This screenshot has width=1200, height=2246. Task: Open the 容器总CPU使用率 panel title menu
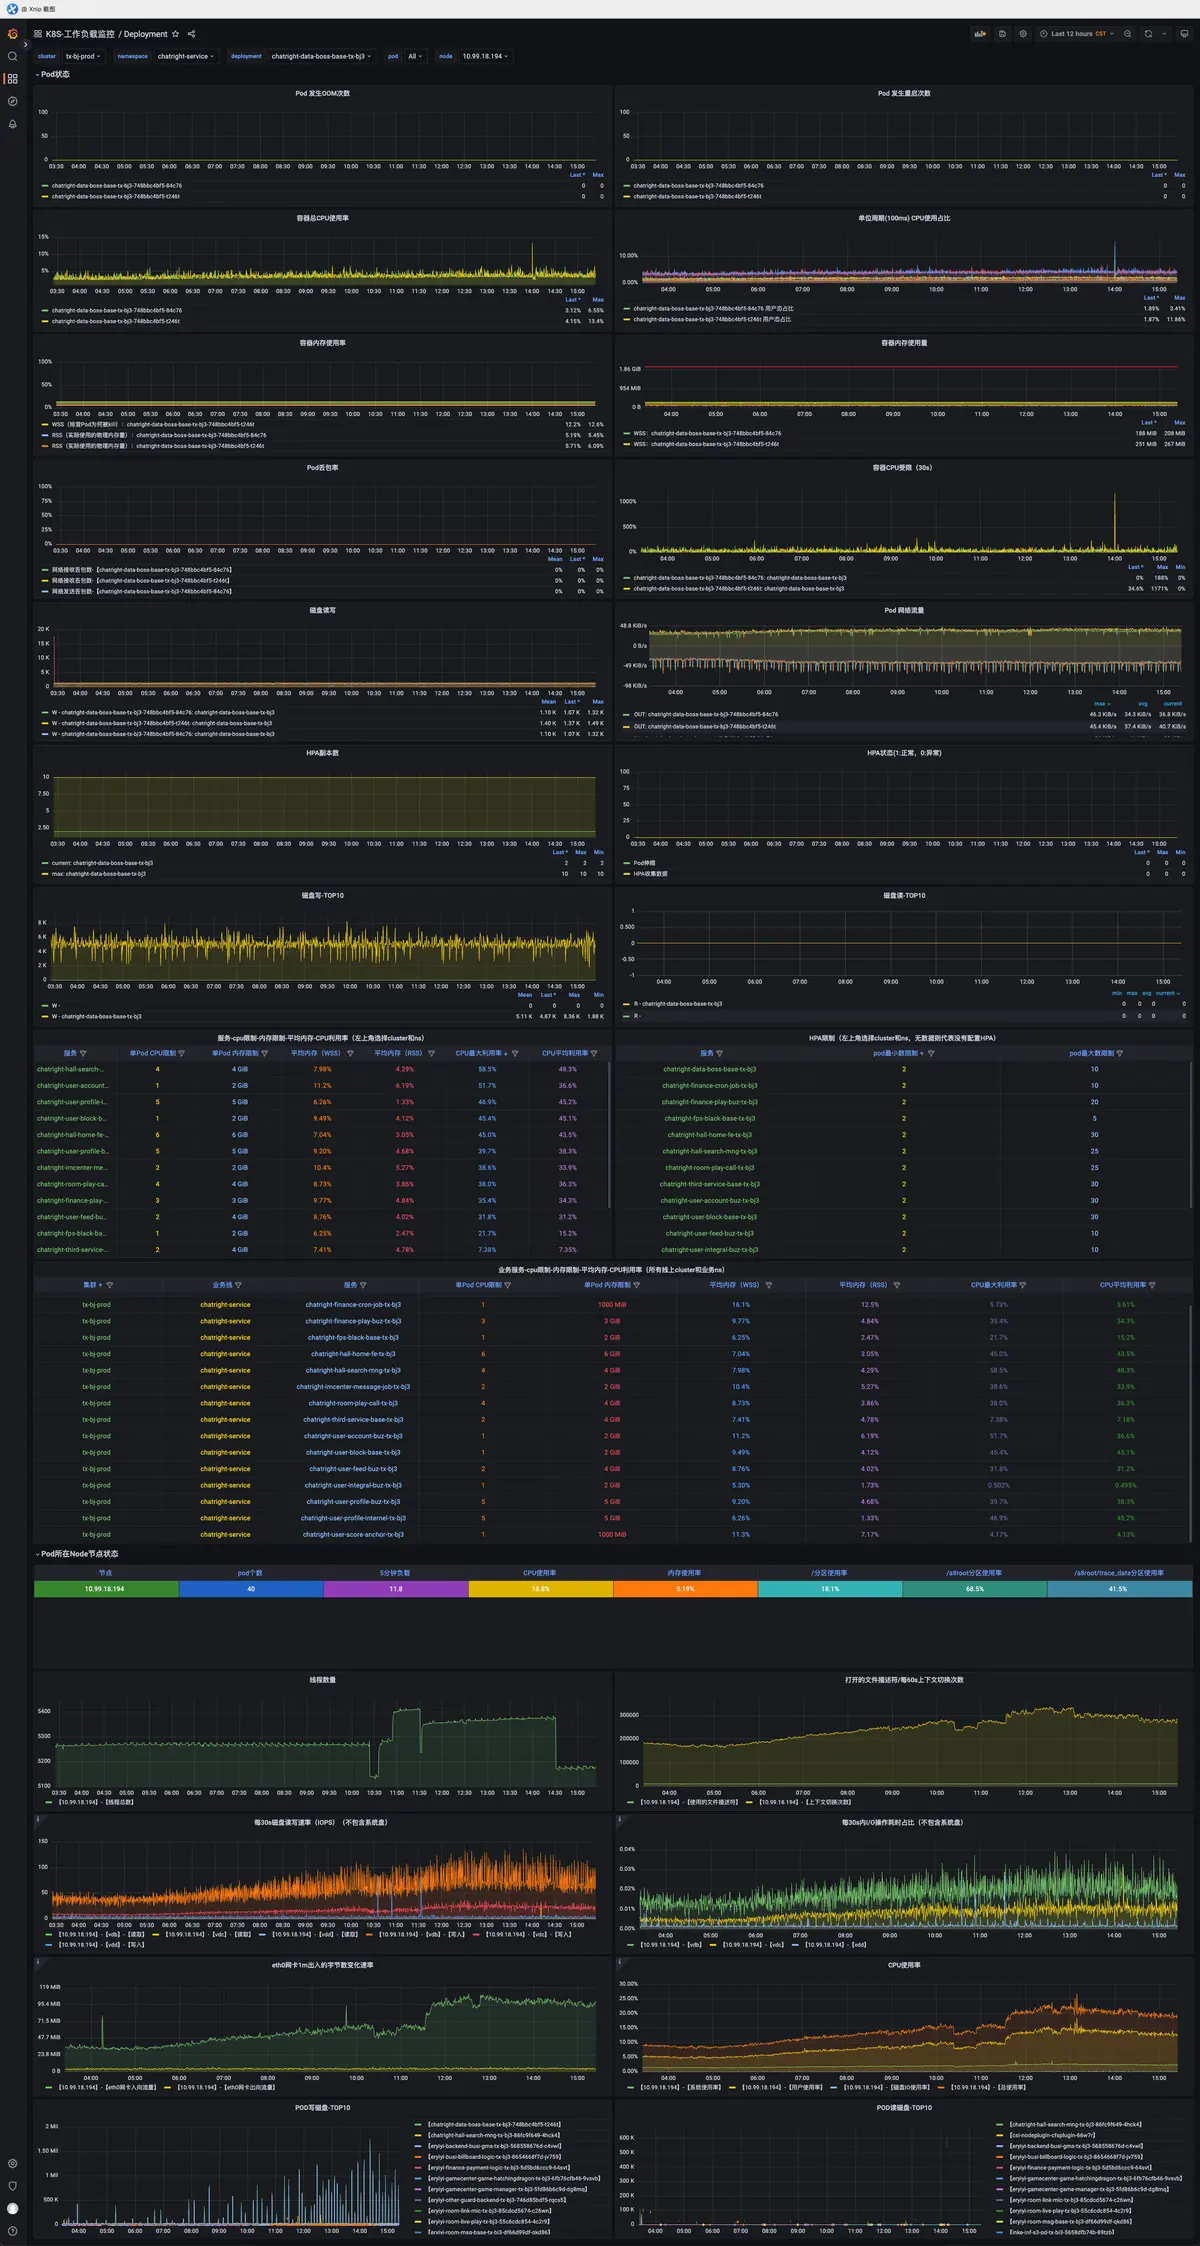coord(322,218)
